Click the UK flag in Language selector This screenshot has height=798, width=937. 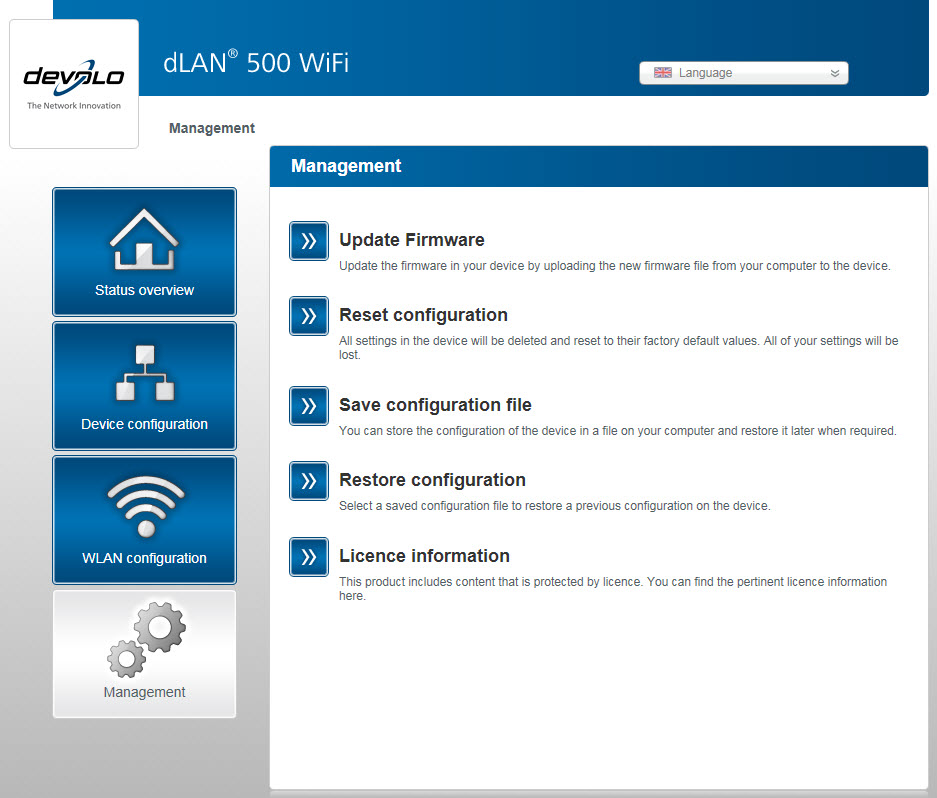(x=663, y=73)
